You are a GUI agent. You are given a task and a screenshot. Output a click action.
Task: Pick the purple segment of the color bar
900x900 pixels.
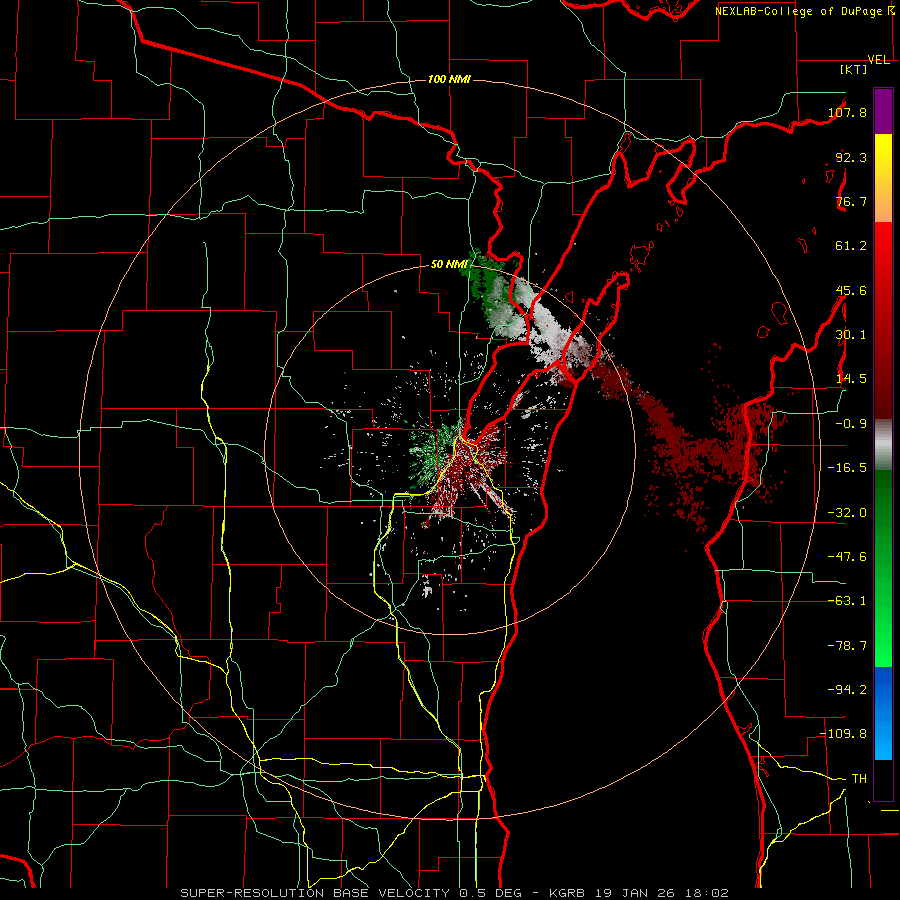click(883, 111)
